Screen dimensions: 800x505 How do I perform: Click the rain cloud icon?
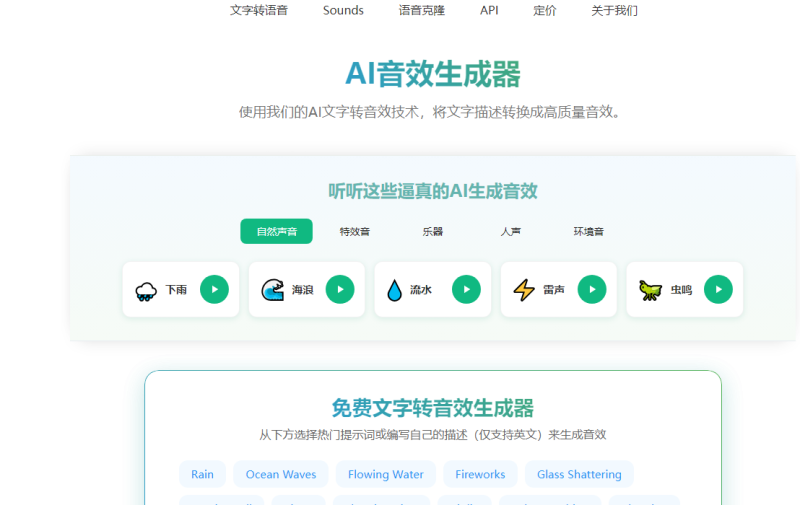tap(146, 291)
